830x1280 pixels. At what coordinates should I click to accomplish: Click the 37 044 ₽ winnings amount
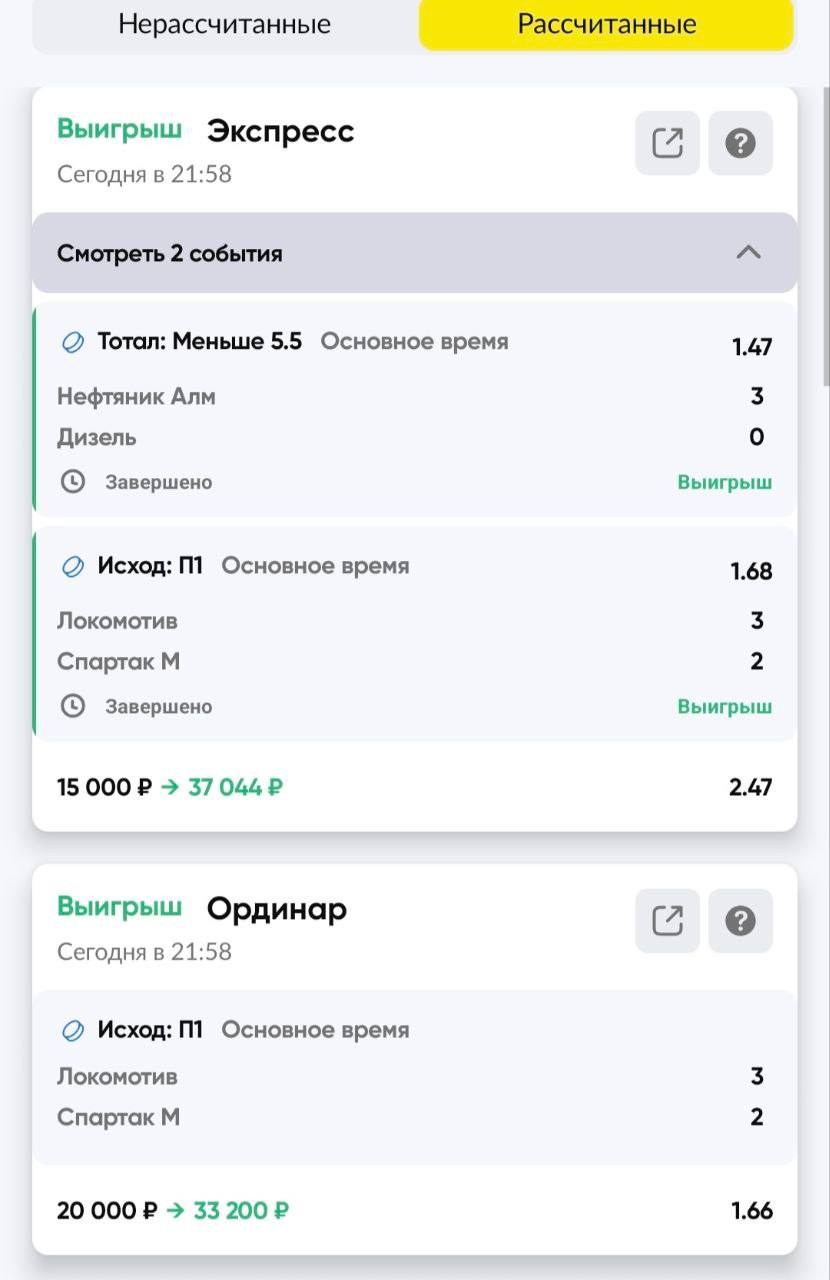[235, 787]
